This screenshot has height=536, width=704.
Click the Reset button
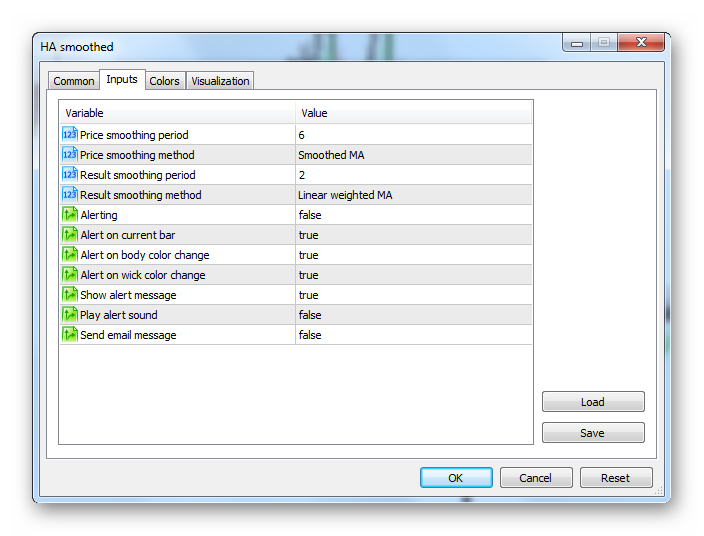click(616, 478)
